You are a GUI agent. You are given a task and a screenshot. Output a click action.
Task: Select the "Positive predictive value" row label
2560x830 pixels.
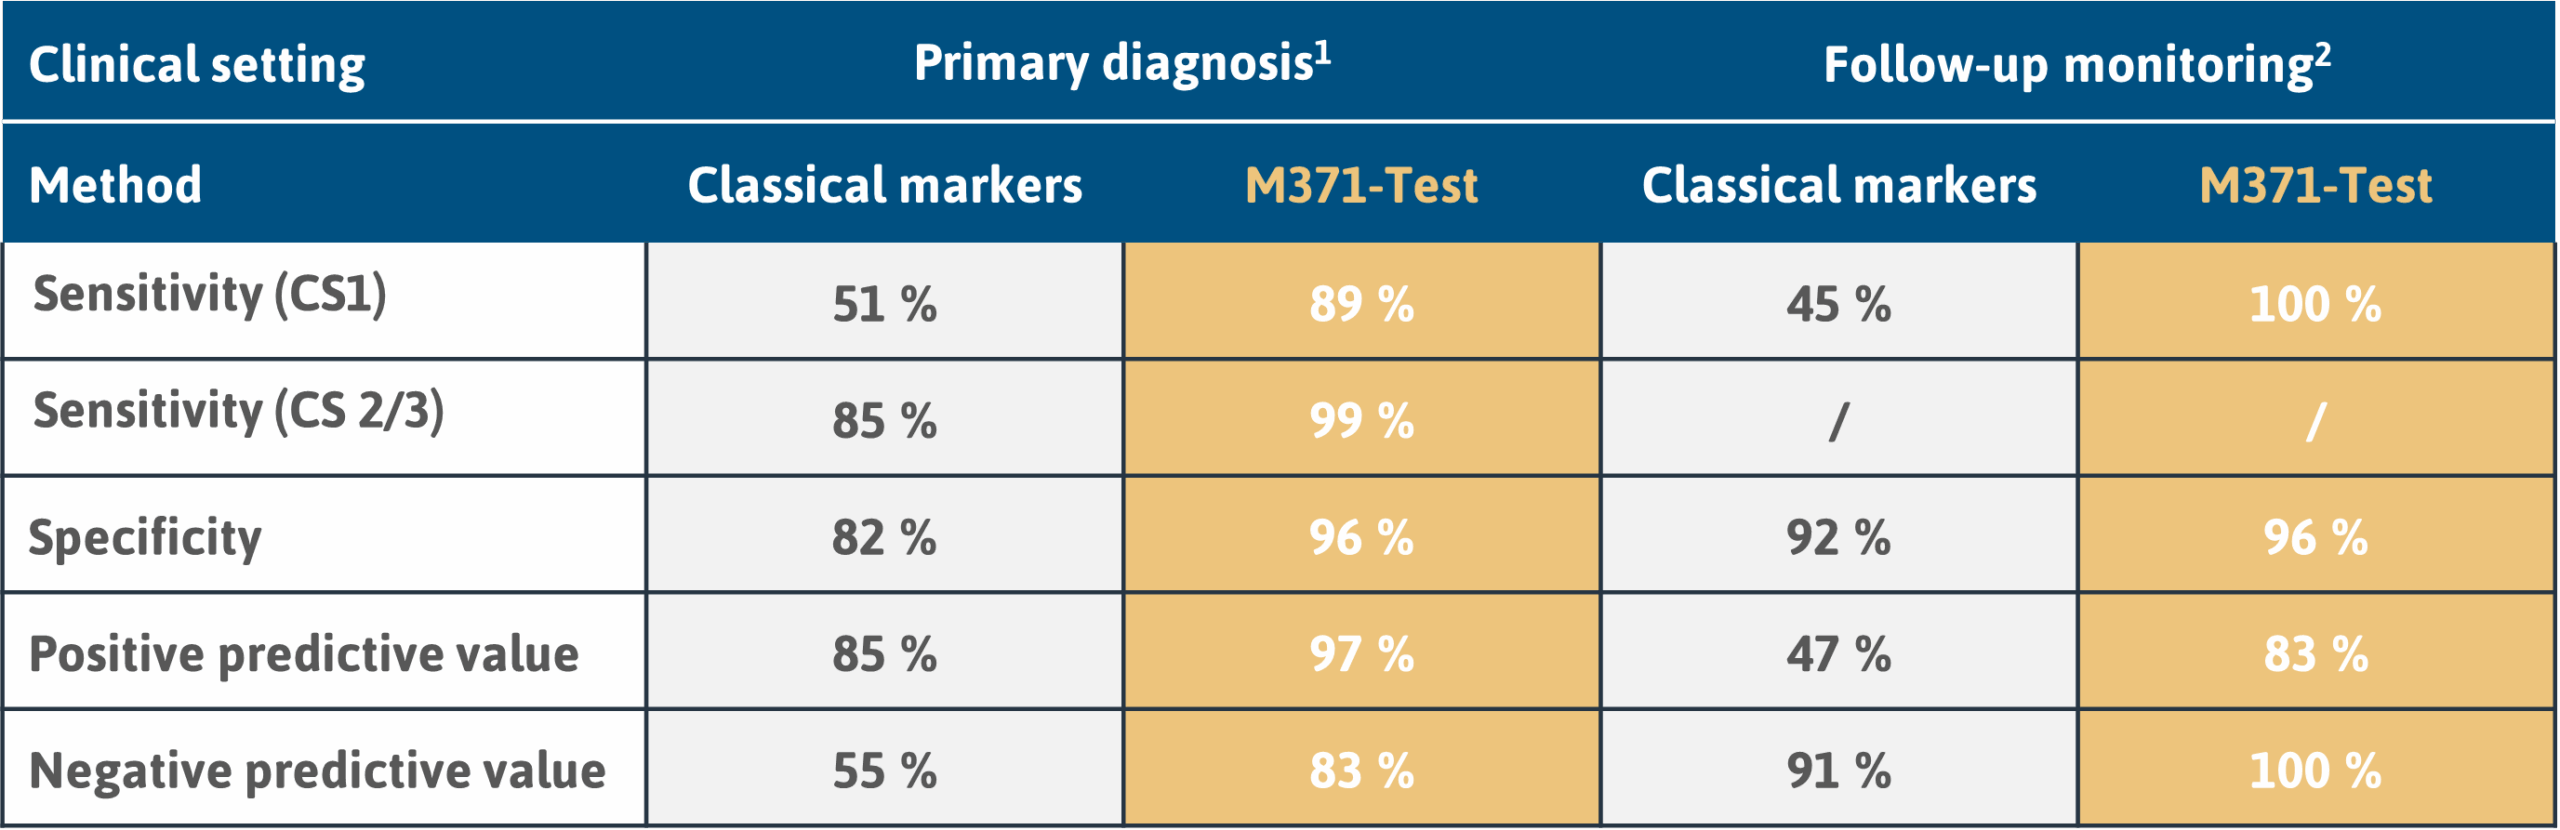(x=304, y=654)
